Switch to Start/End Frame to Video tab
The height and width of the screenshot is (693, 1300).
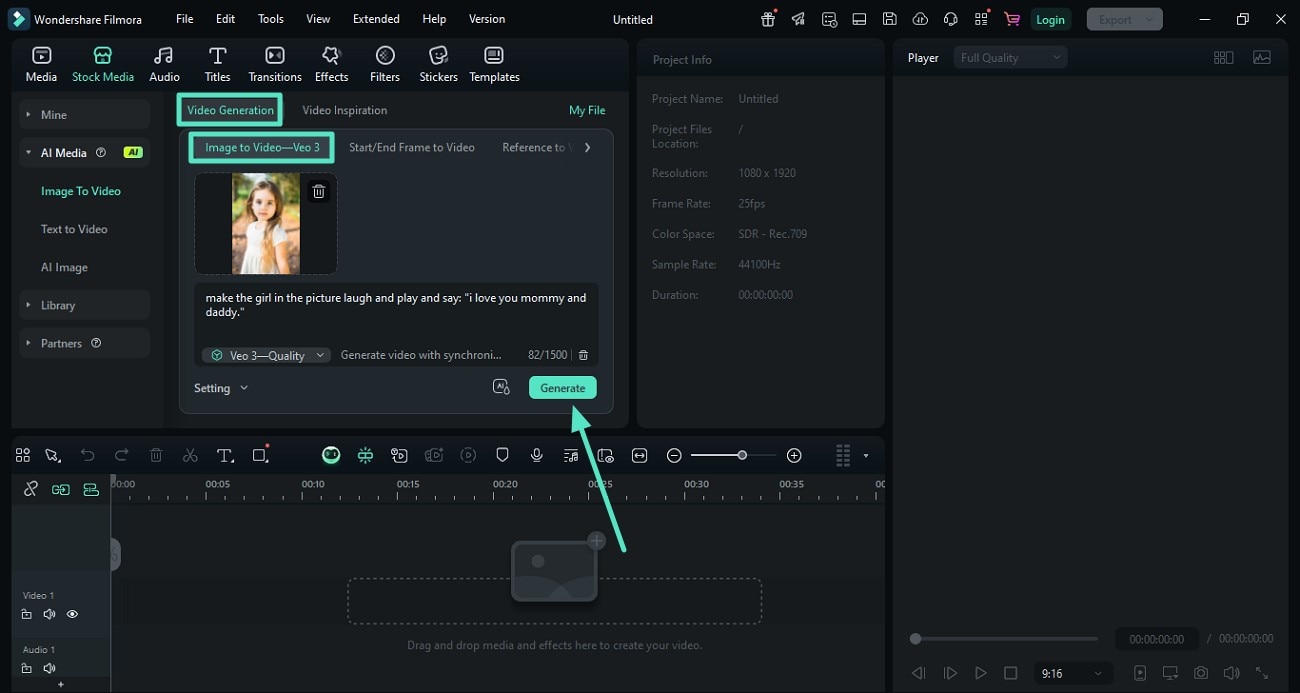(412, 147)
